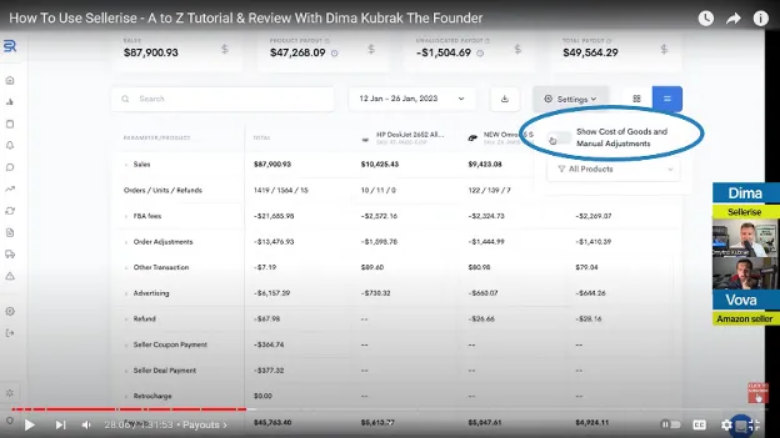This screenshot has height=438, width=780.
Task: Toggle YouTube autoplay switch
Action: coord(670,425)
